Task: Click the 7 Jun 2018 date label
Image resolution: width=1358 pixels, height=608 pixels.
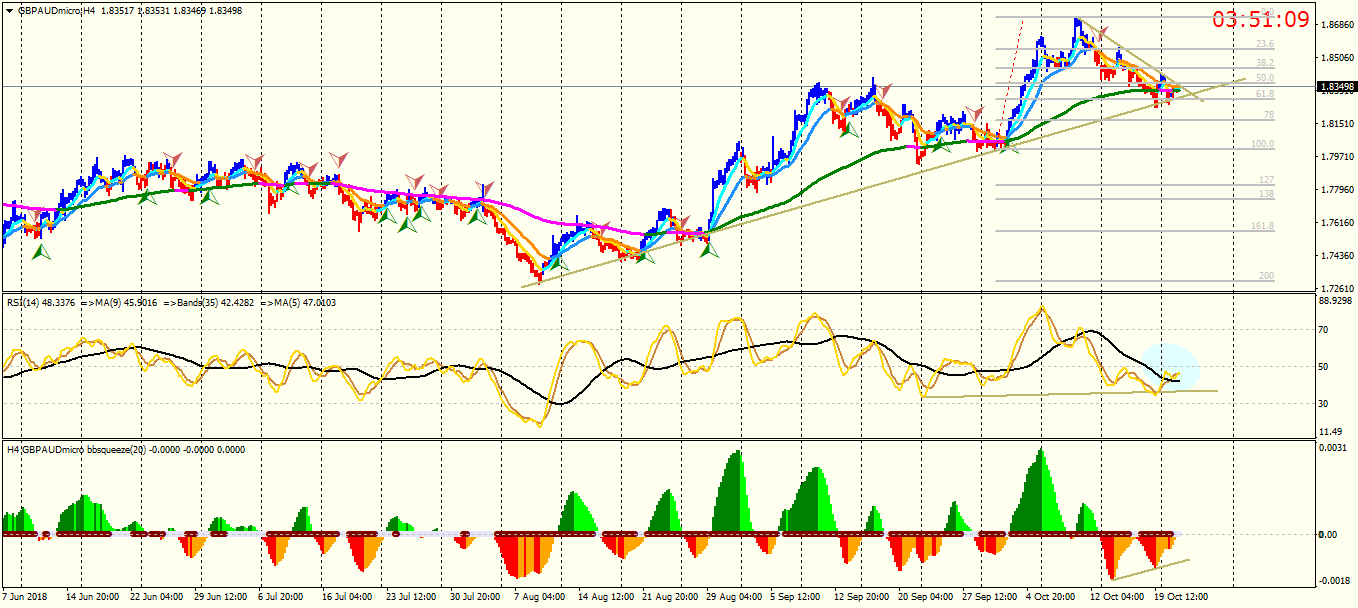Action: pyautogui.click(x=24, y=597)
